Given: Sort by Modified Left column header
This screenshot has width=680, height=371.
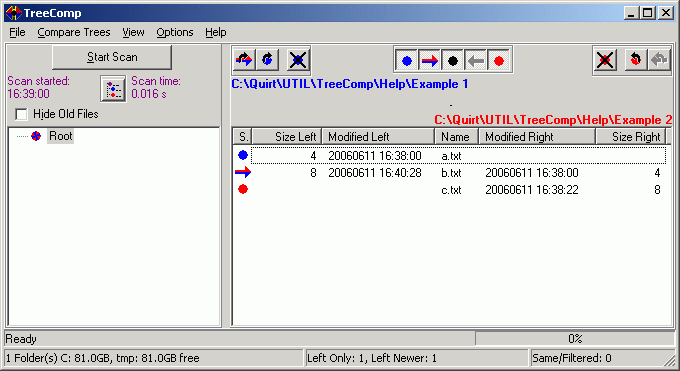Looking at the screenshot, I should (x=378, y=137).
